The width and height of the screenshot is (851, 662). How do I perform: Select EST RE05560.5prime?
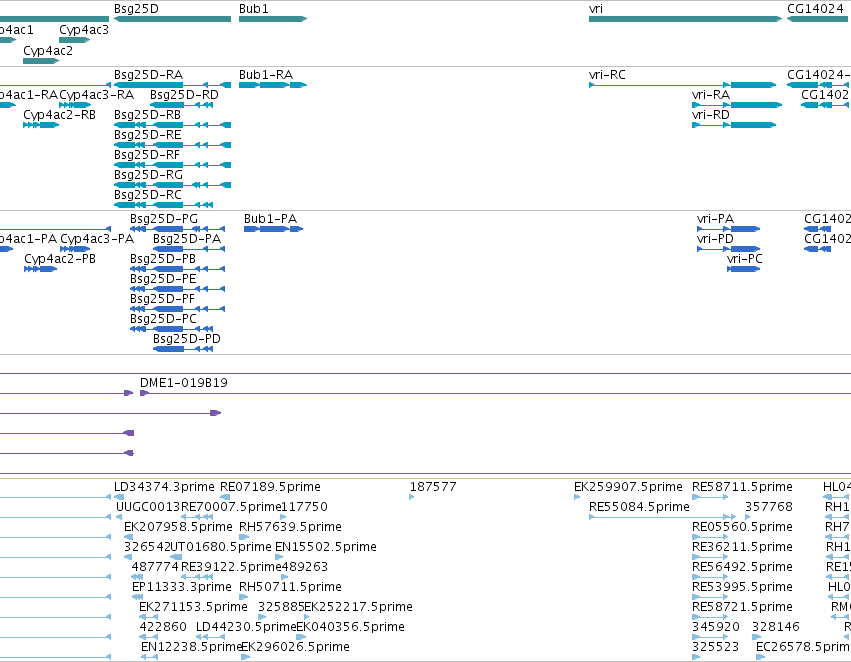(x=710, y=537)
